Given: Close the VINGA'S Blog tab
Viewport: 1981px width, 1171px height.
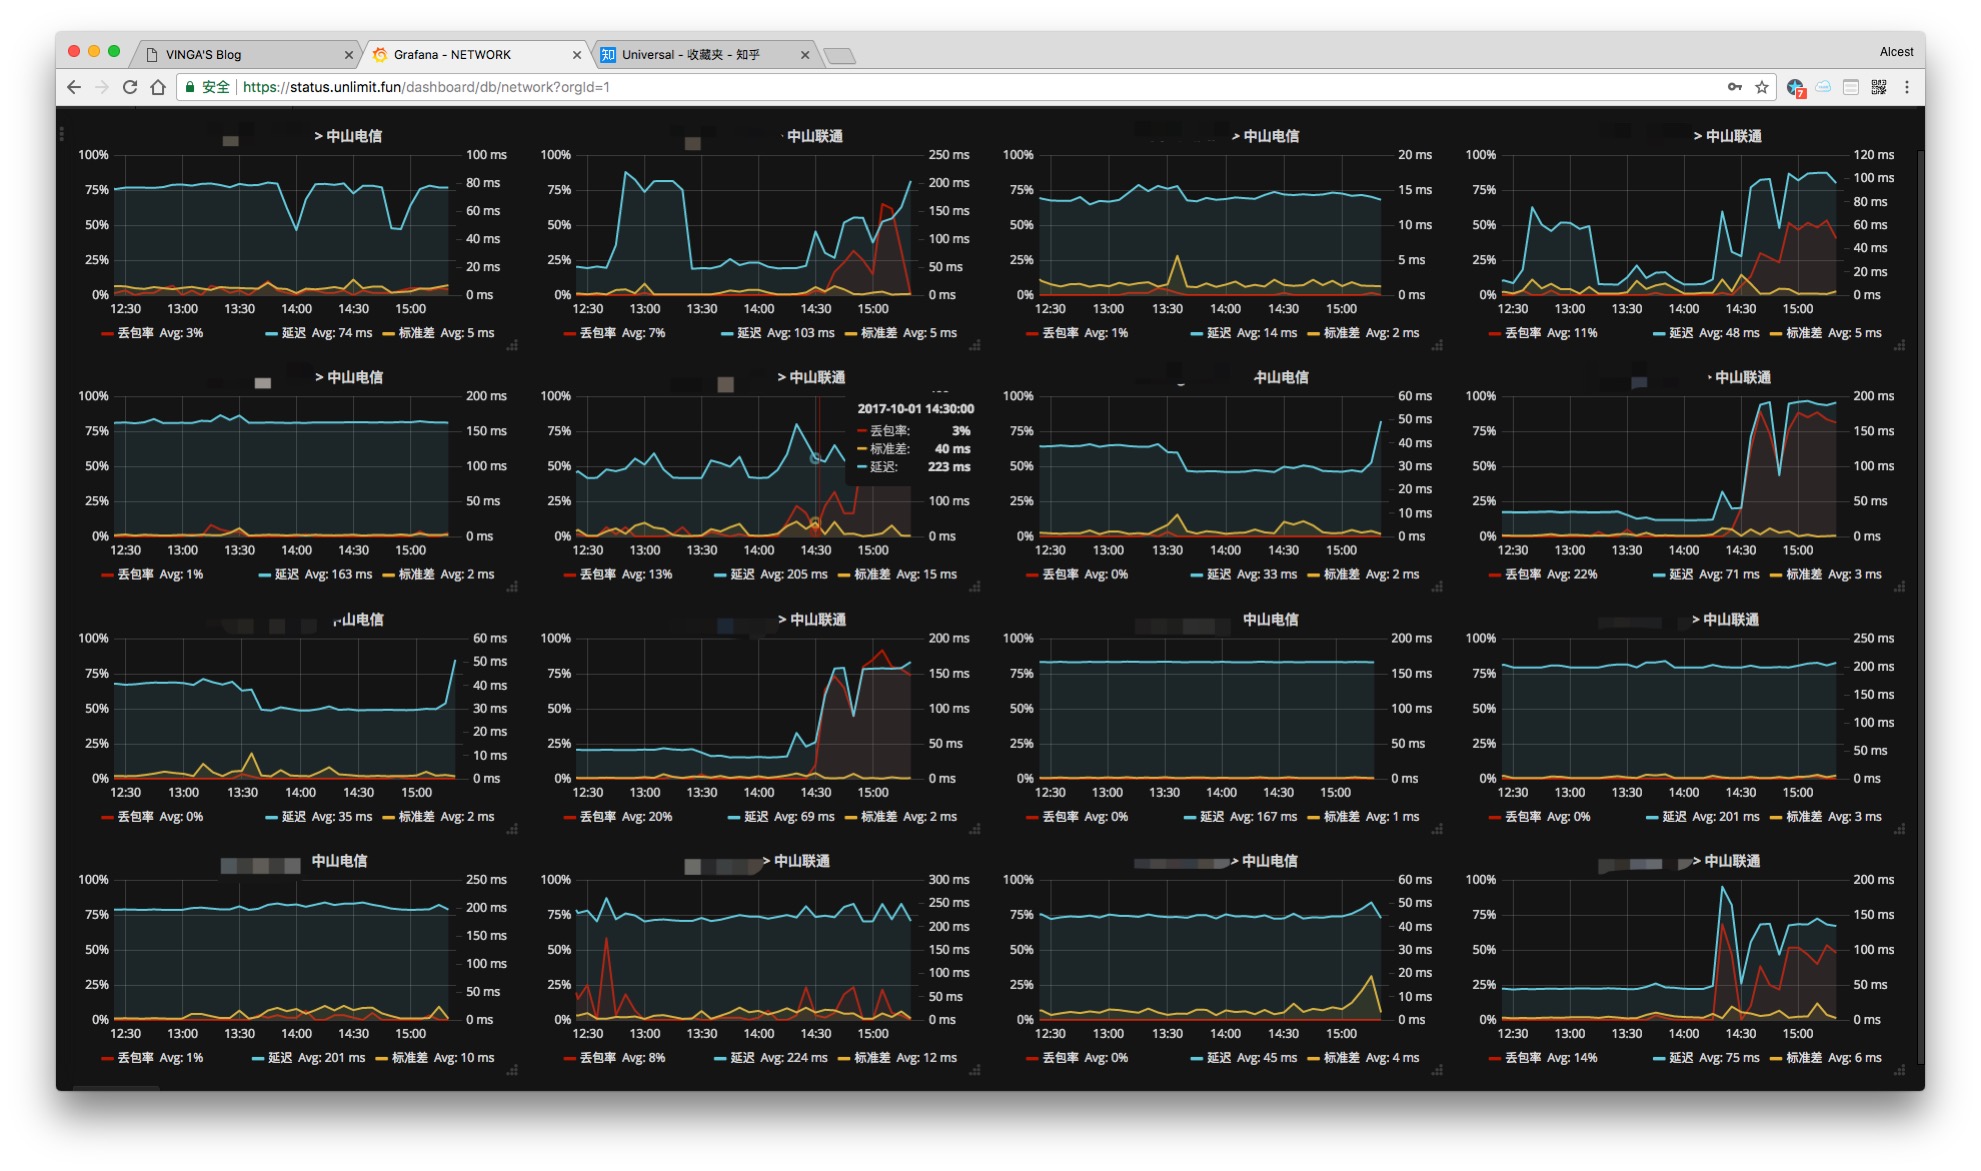Looking at the screenshot, I should click(x=348, y=55).
